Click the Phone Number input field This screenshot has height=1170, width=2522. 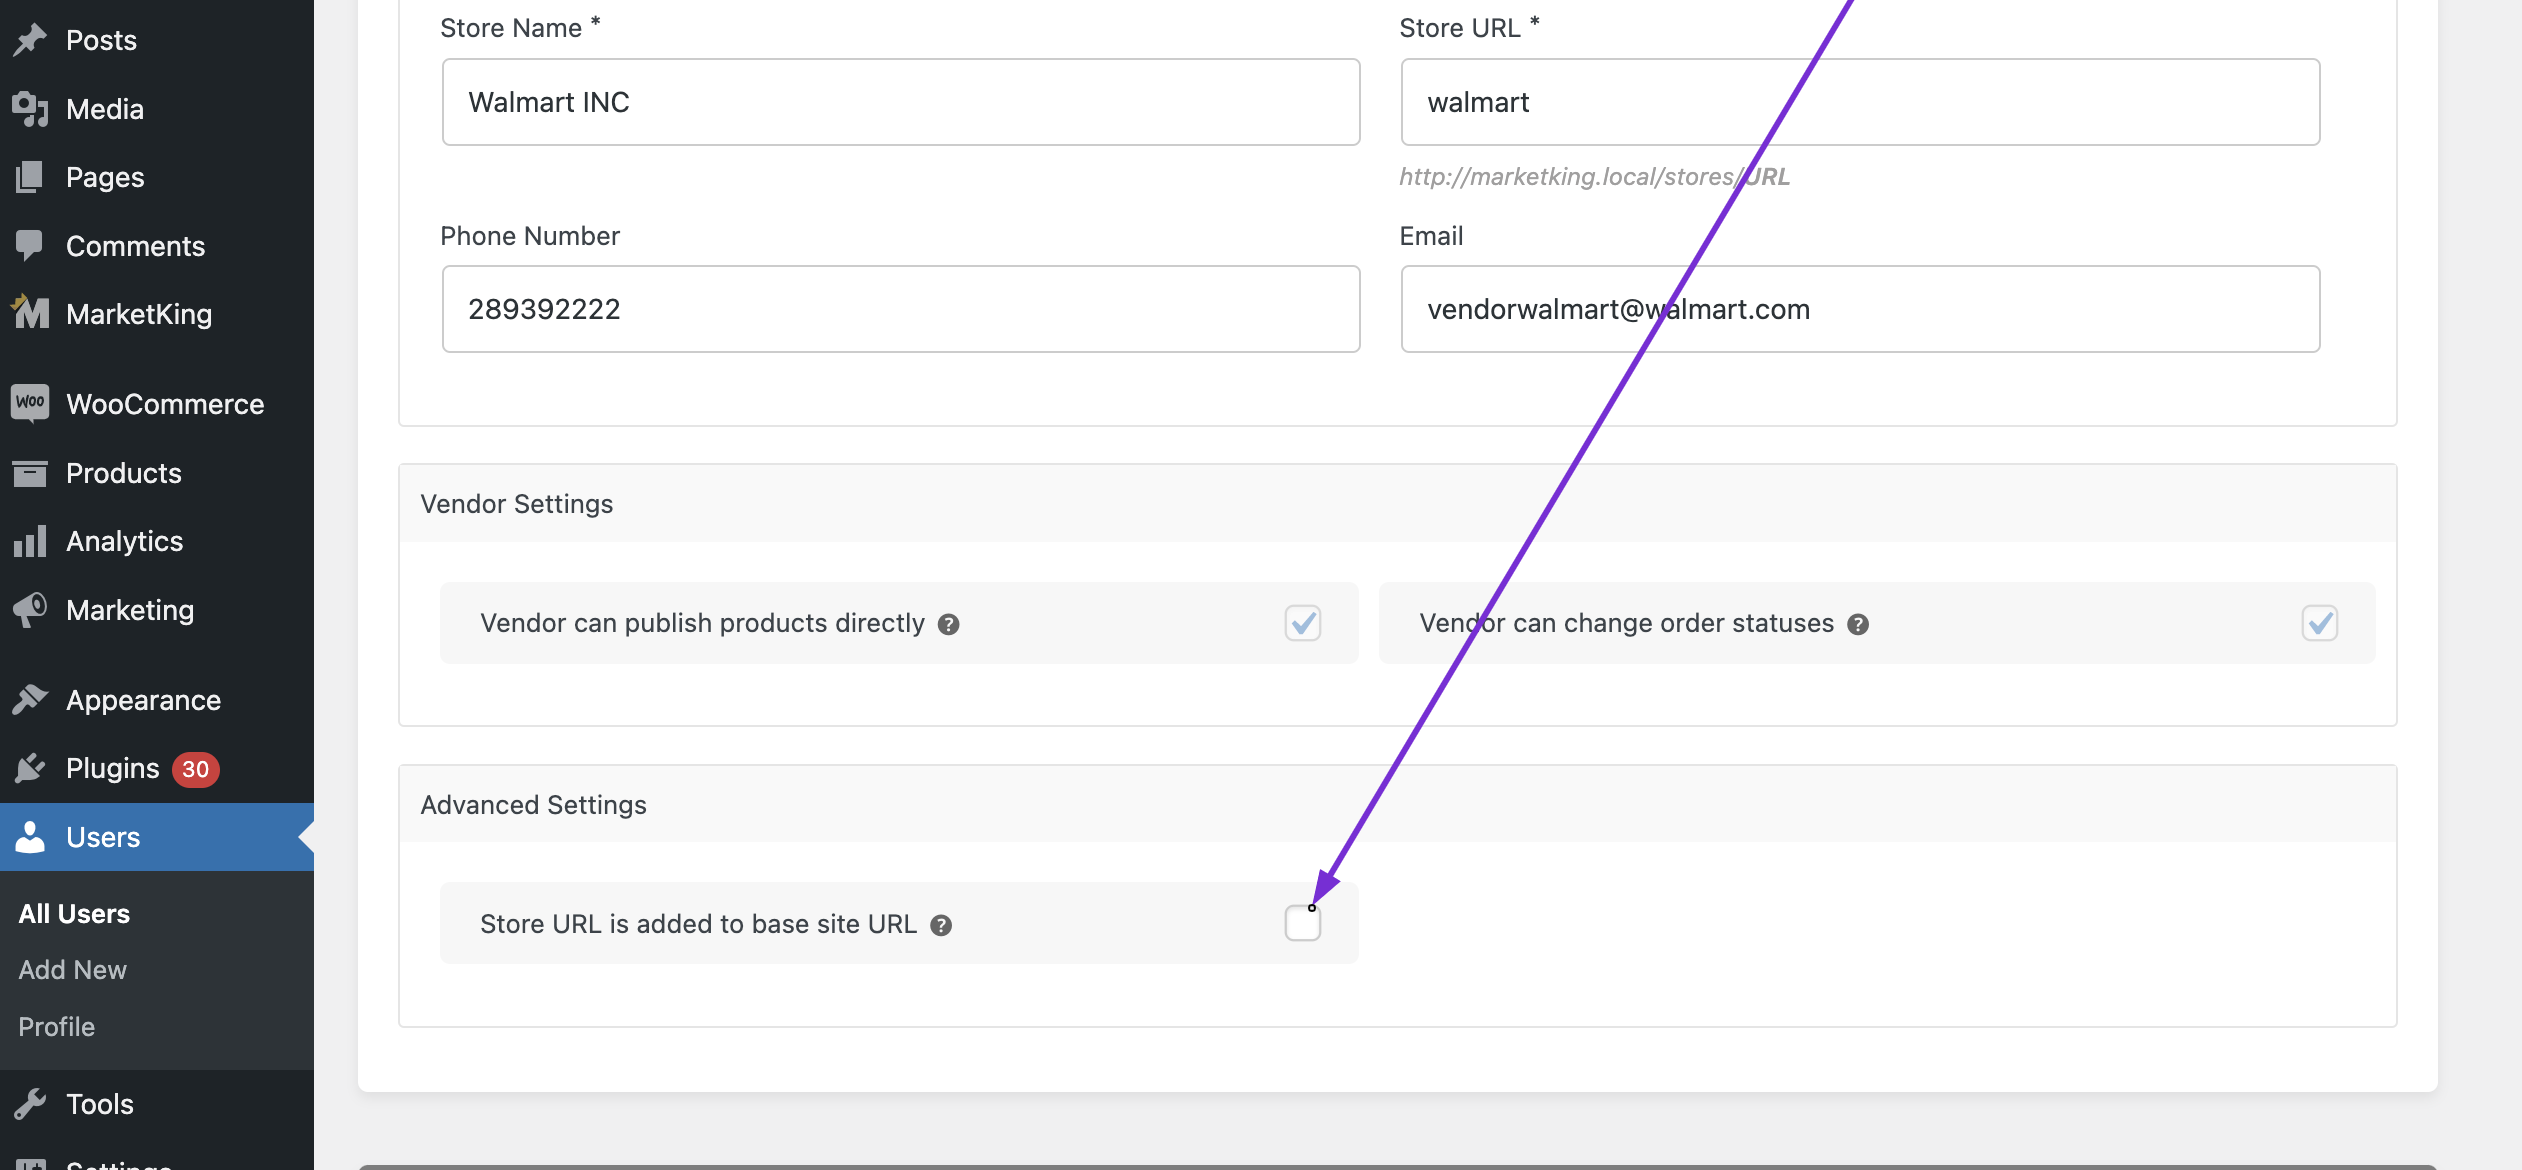pyautogui.click(x=901, y=309)
